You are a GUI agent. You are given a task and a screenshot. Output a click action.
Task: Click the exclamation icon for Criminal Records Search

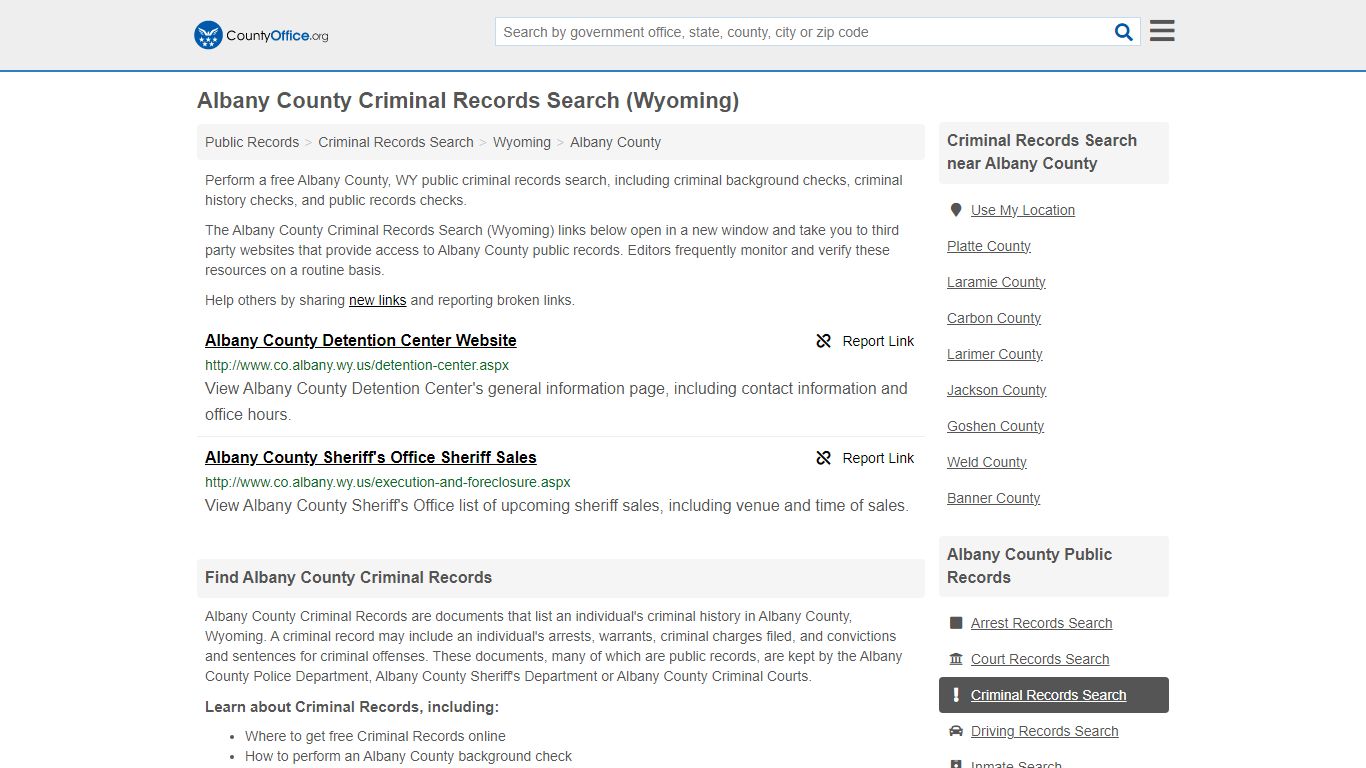[956, 695]
